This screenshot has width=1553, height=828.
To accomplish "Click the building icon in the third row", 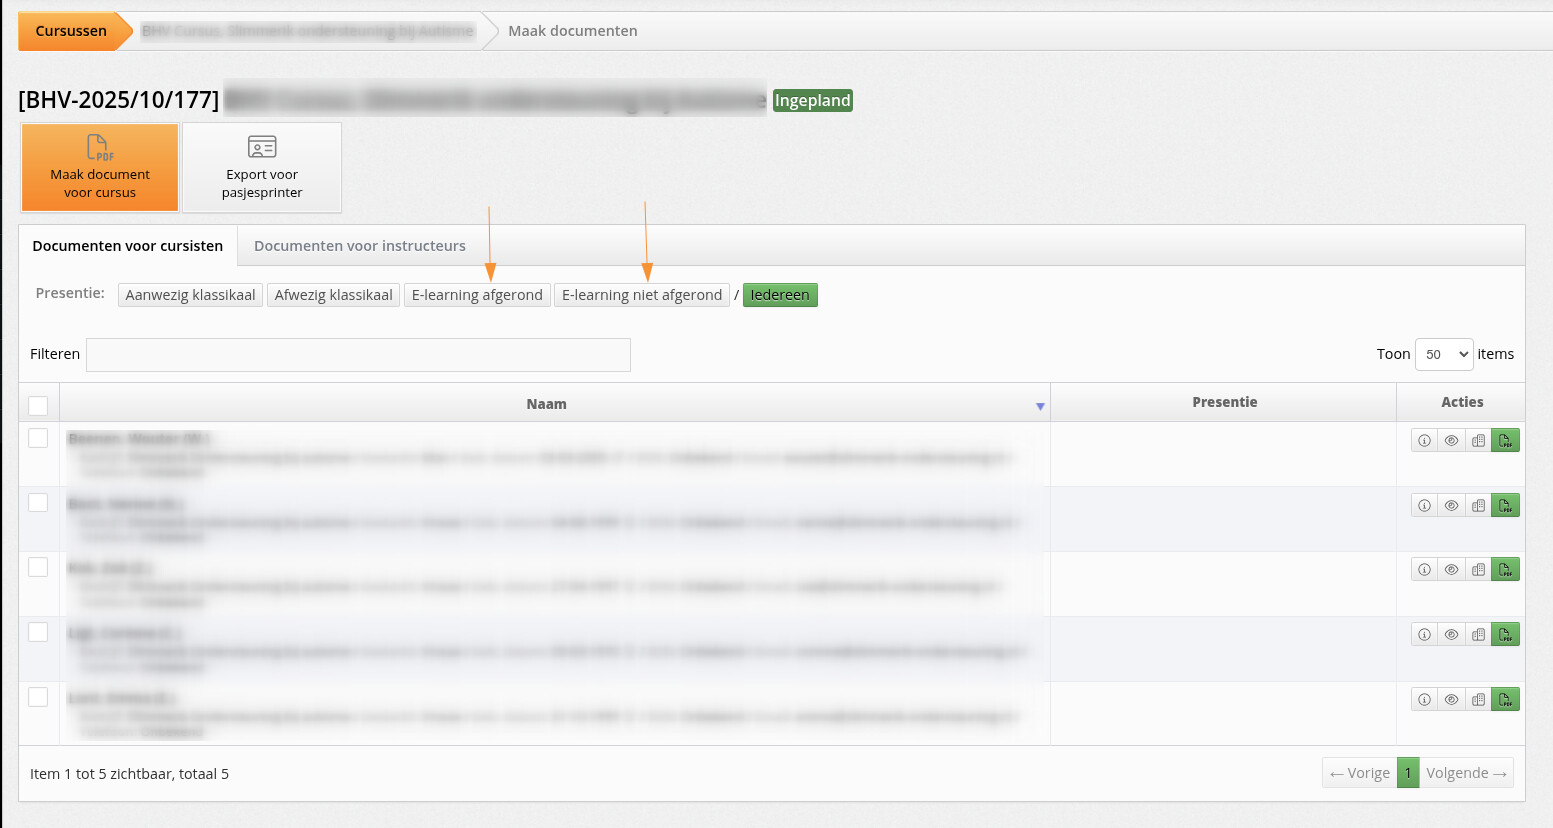I will pyautogui.click(x=1478, y=570).
